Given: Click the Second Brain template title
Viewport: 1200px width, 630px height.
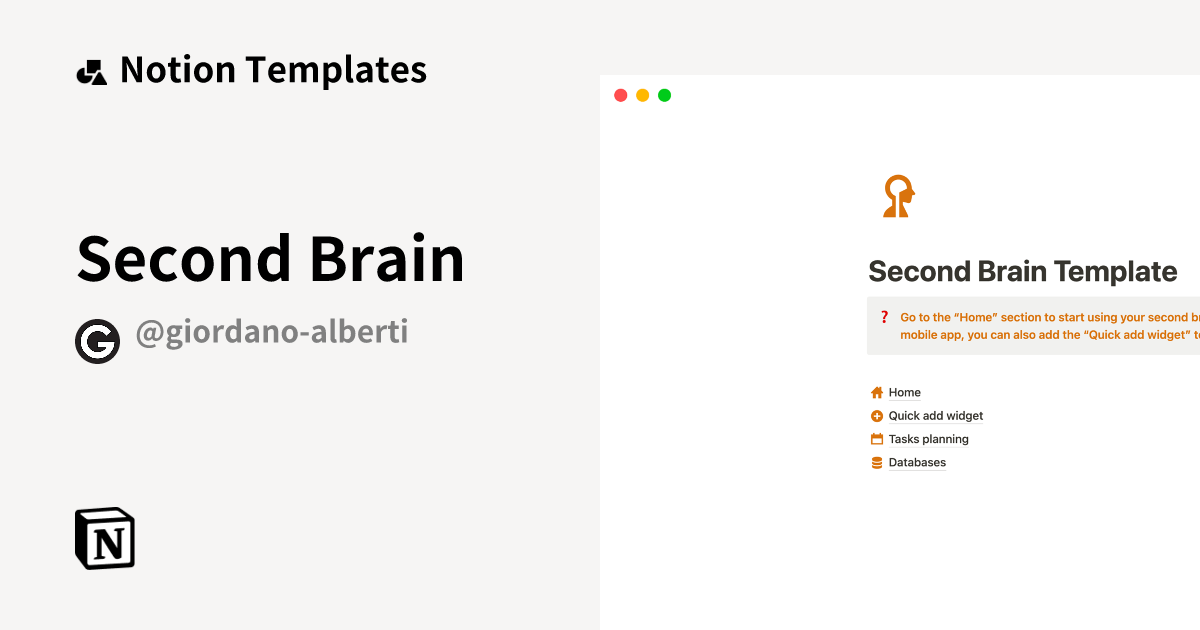Looking at the screenshot, I should pyautogui.click(x=271, y=258).
